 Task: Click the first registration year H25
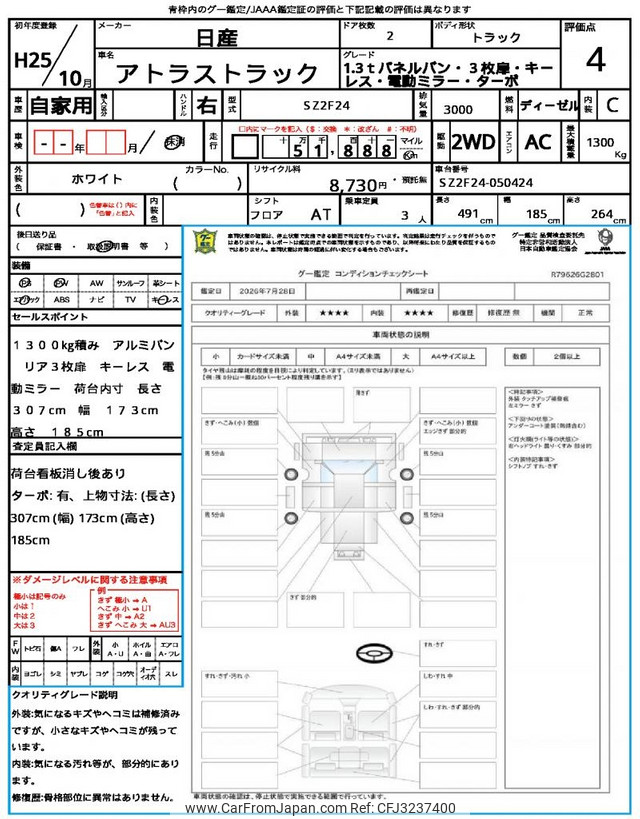coord(31,61)
